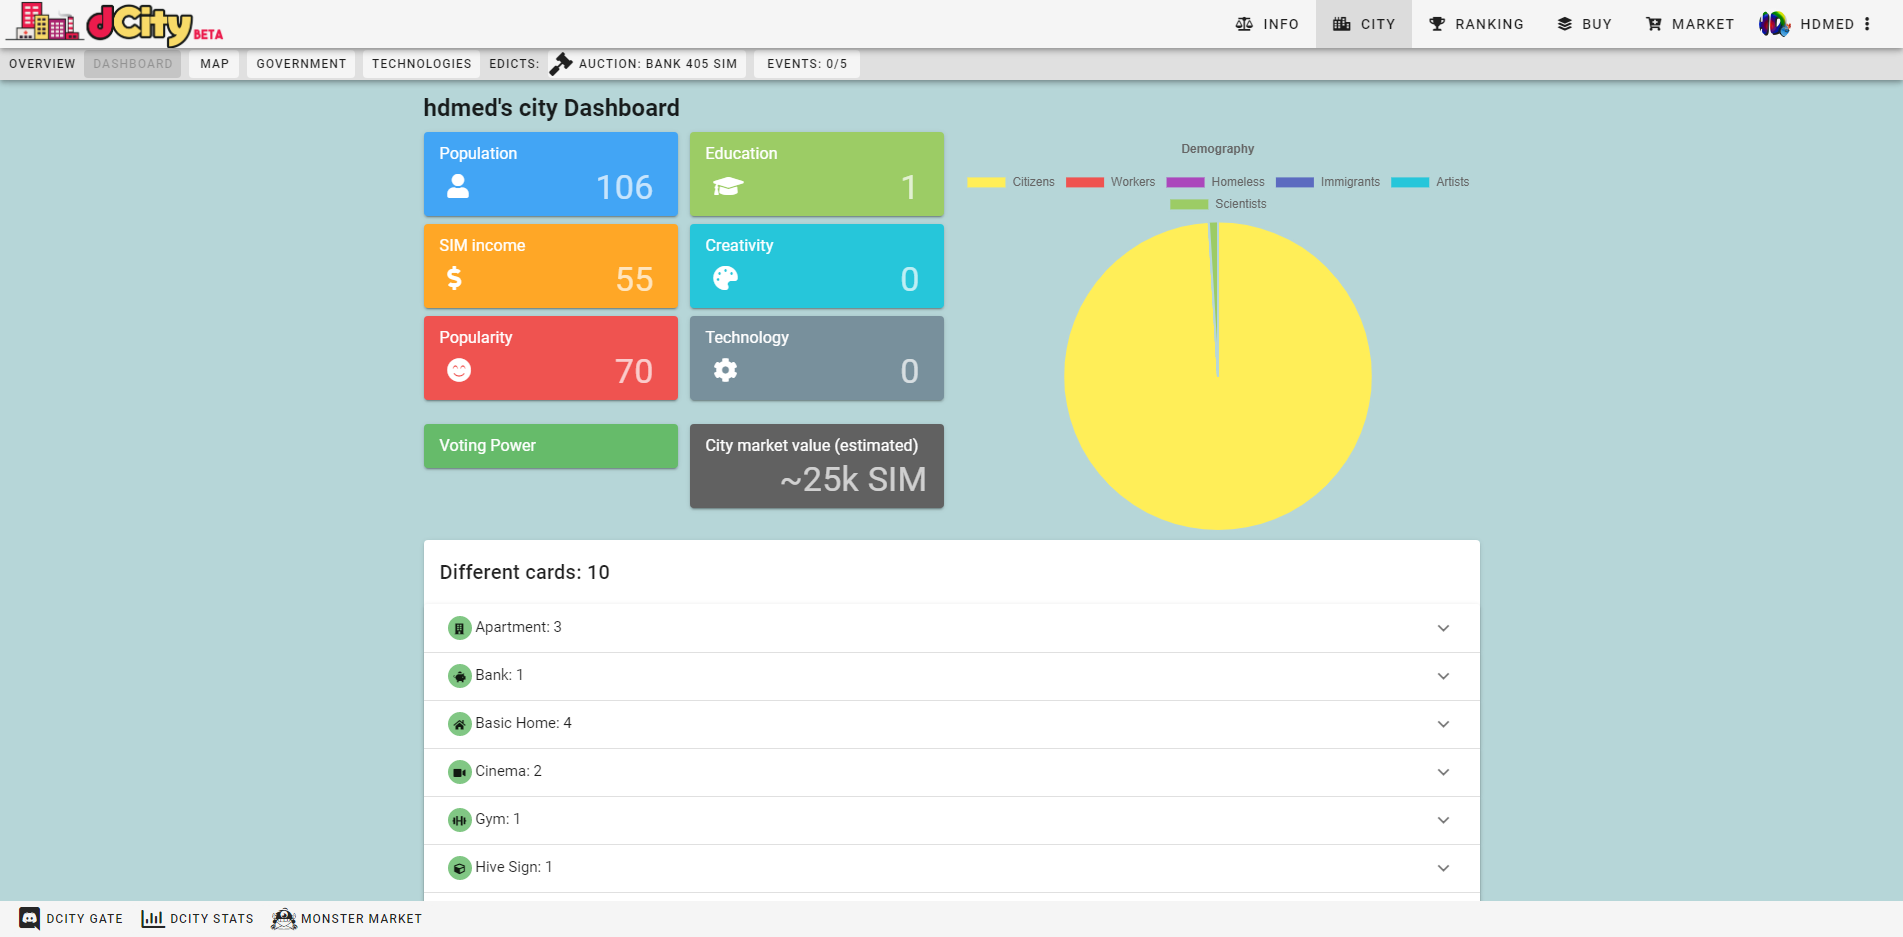Click the Basic Home house icon
1903x937 pixels.
pos(459,724)
